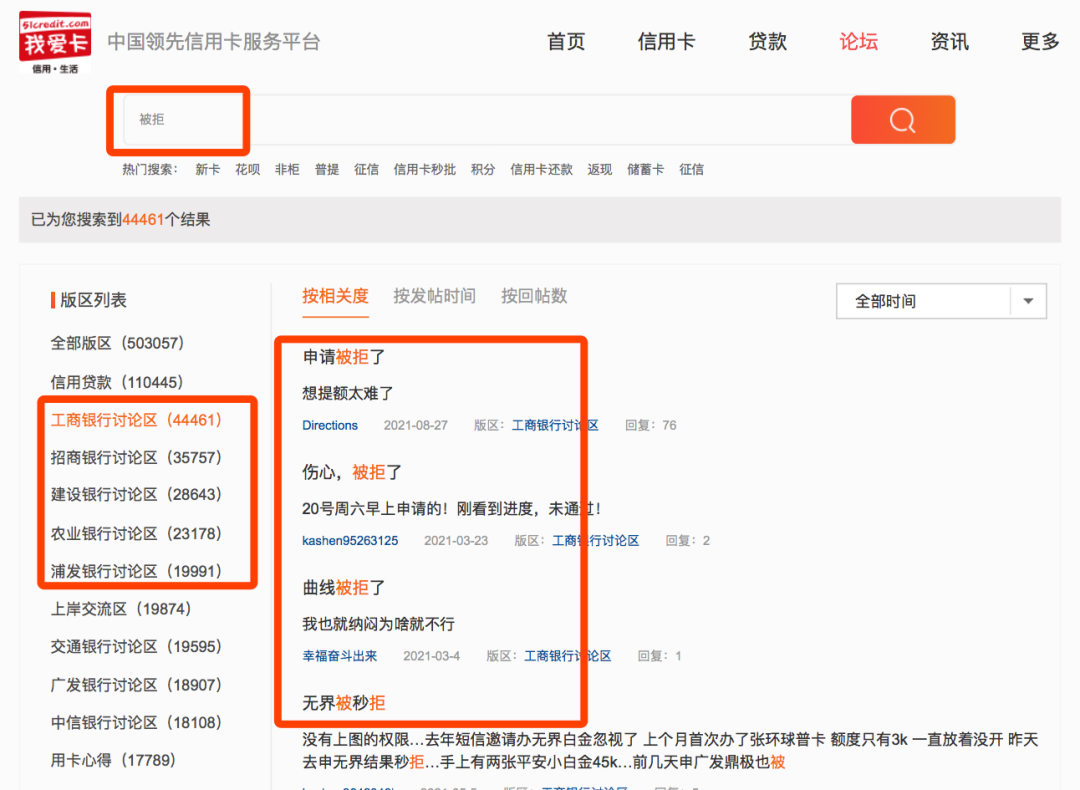Open the post titled 曲线被拒了
The width and height of the screenshot is (1080, 790).
tap(344, 588)
